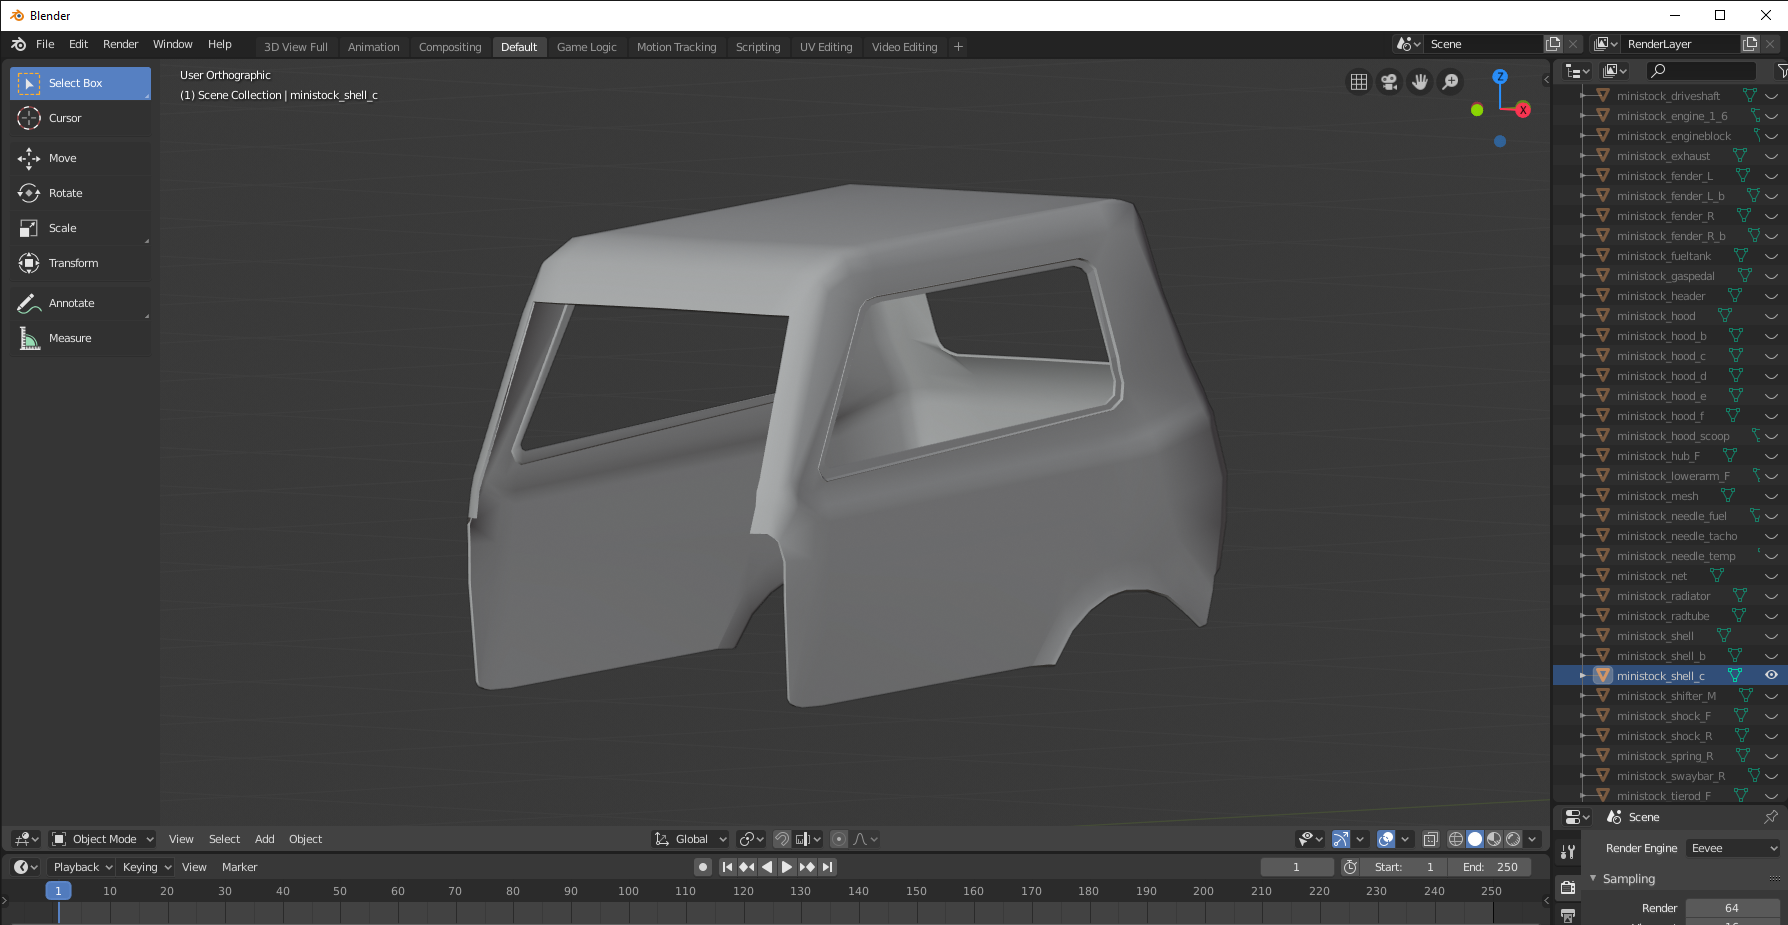The width and height of the screenshot is (1788, 925).
Task: Click the End frame field
Action: pos(1490,867)
